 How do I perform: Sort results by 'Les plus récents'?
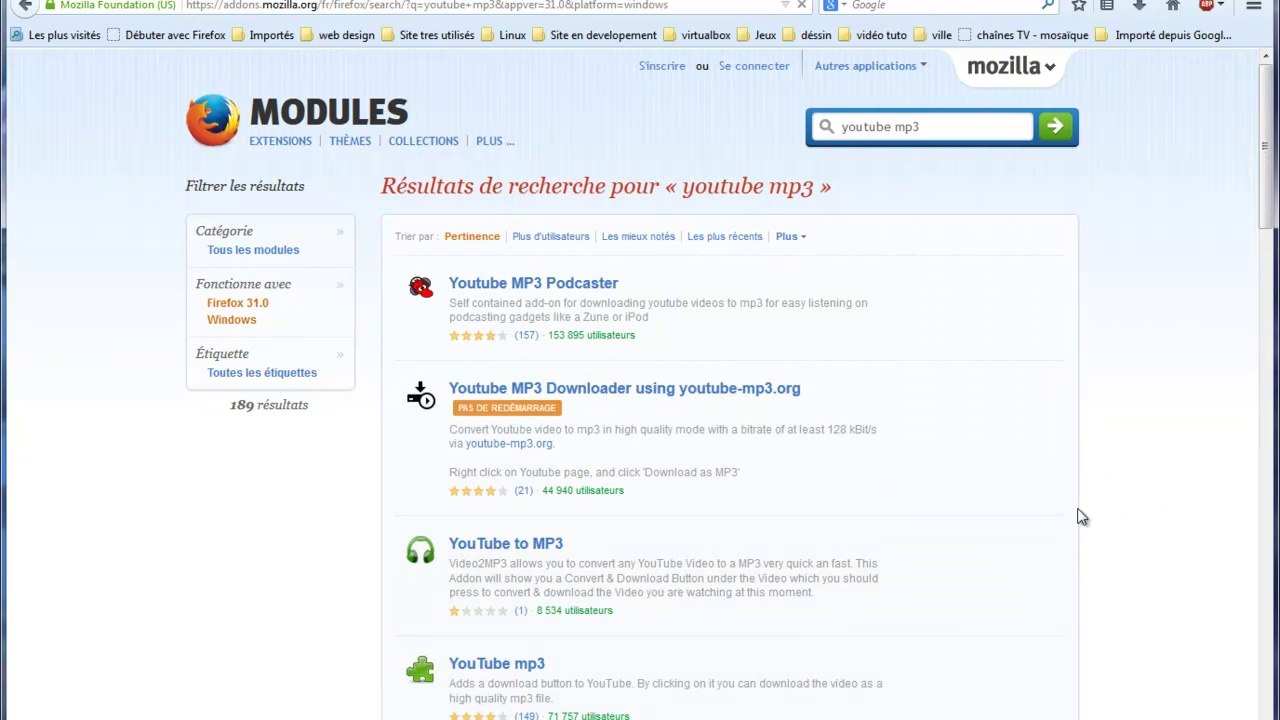coord(725,237)
